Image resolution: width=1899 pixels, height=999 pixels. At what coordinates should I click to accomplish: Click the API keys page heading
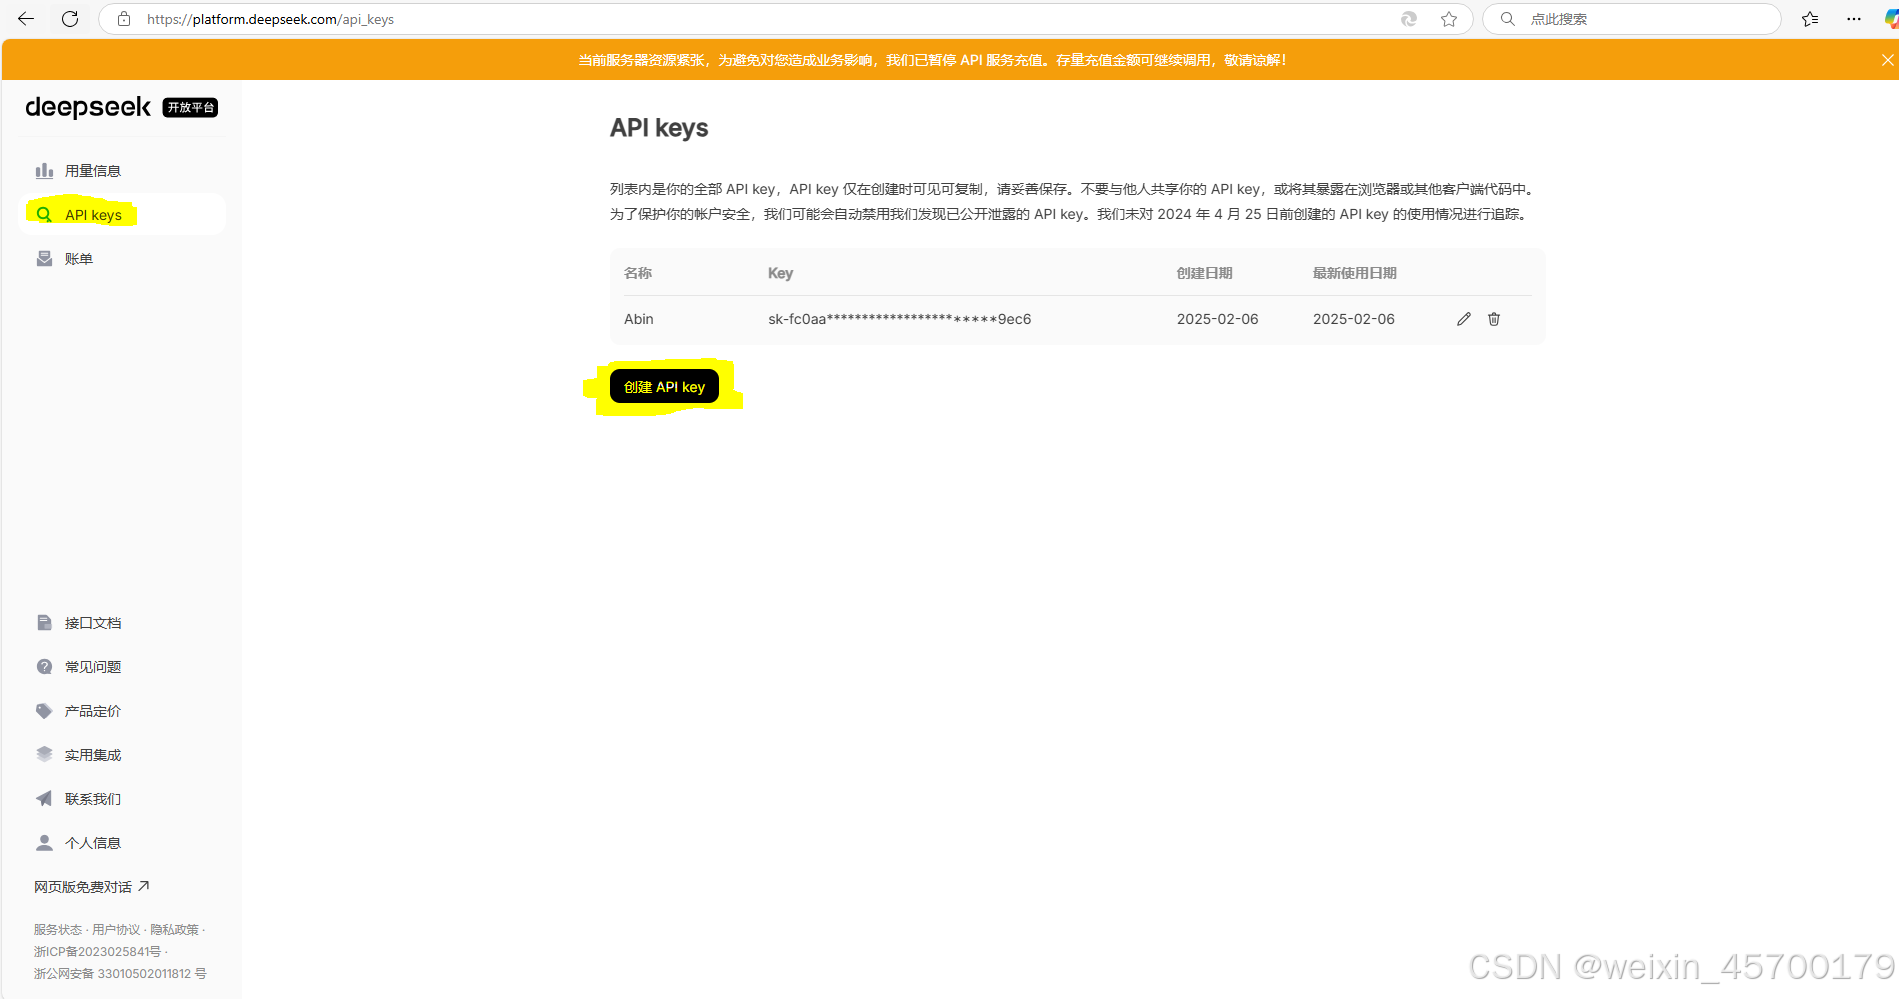[x=659, y=128]
